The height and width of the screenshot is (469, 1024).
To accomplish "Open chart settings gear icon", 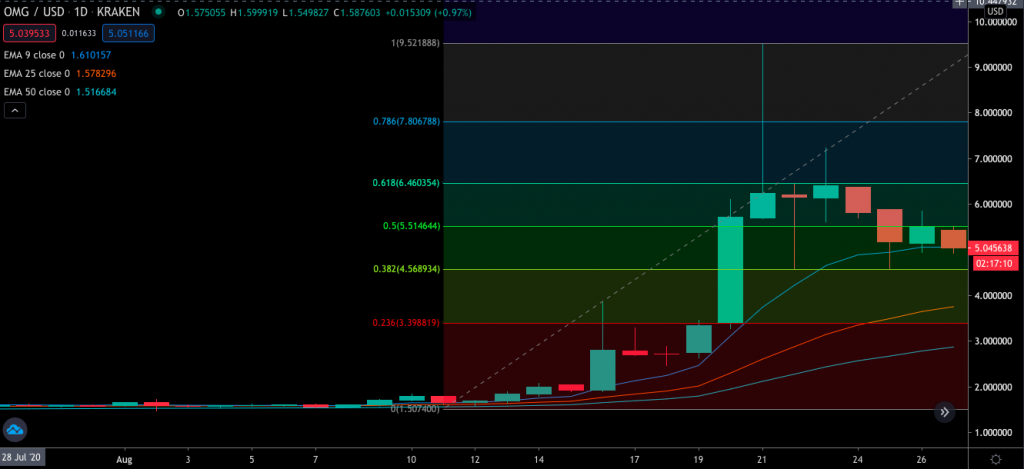I will (x=995, y=457).
